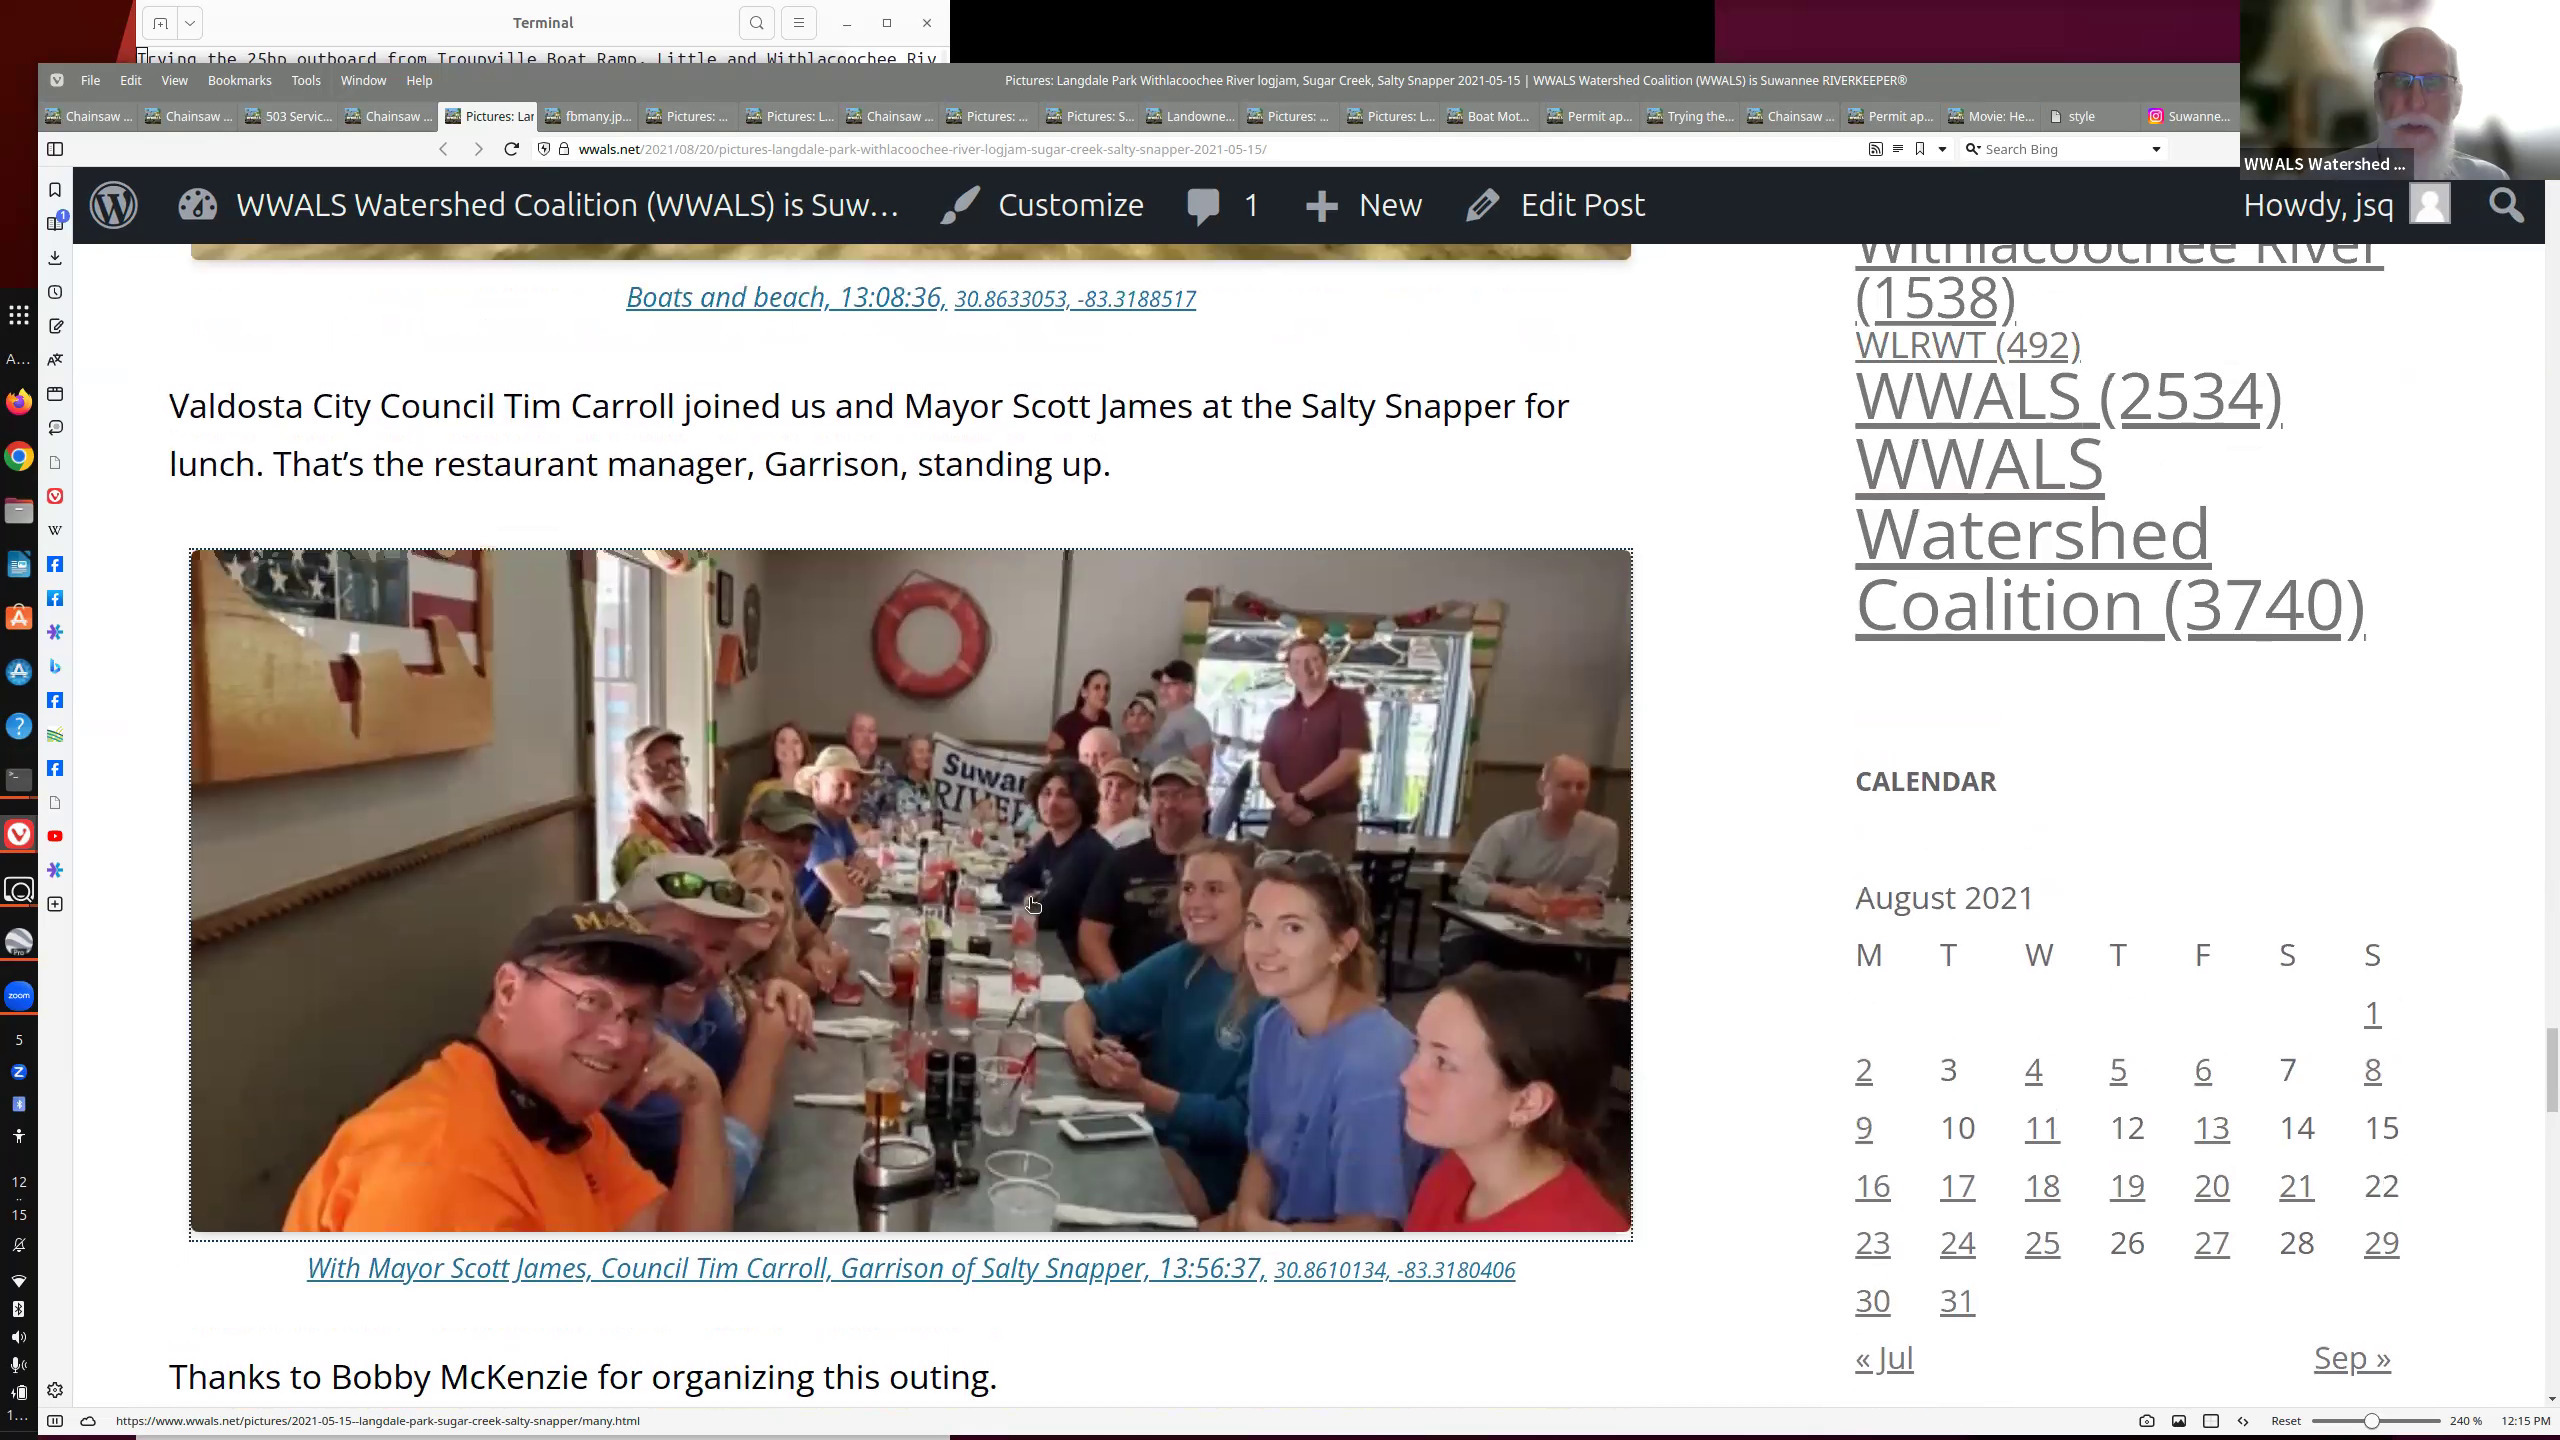Open page actions code icon in status bar
This screenshot has width=2560, height=1440.
(x=2243, y=1421)
